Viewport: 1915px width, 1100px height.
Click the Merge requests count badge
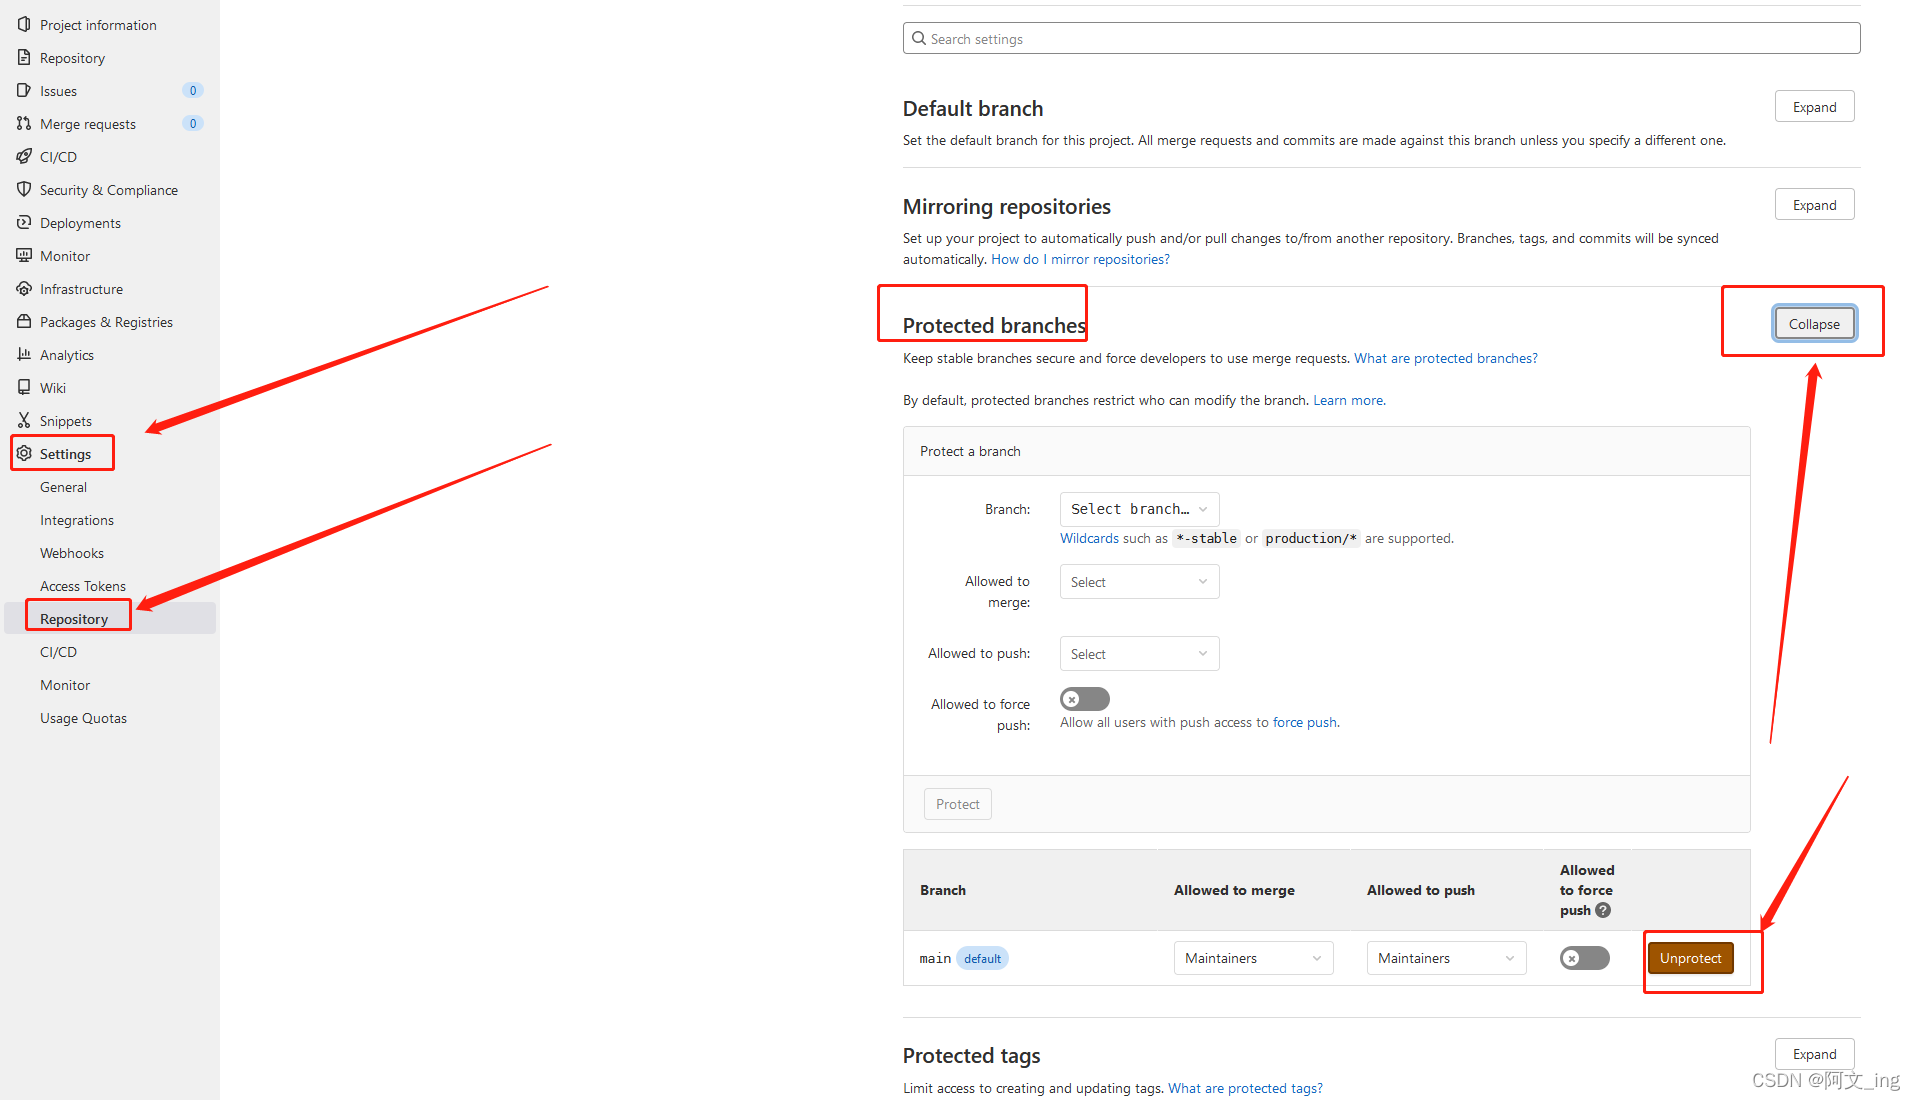tap(193, 123)
